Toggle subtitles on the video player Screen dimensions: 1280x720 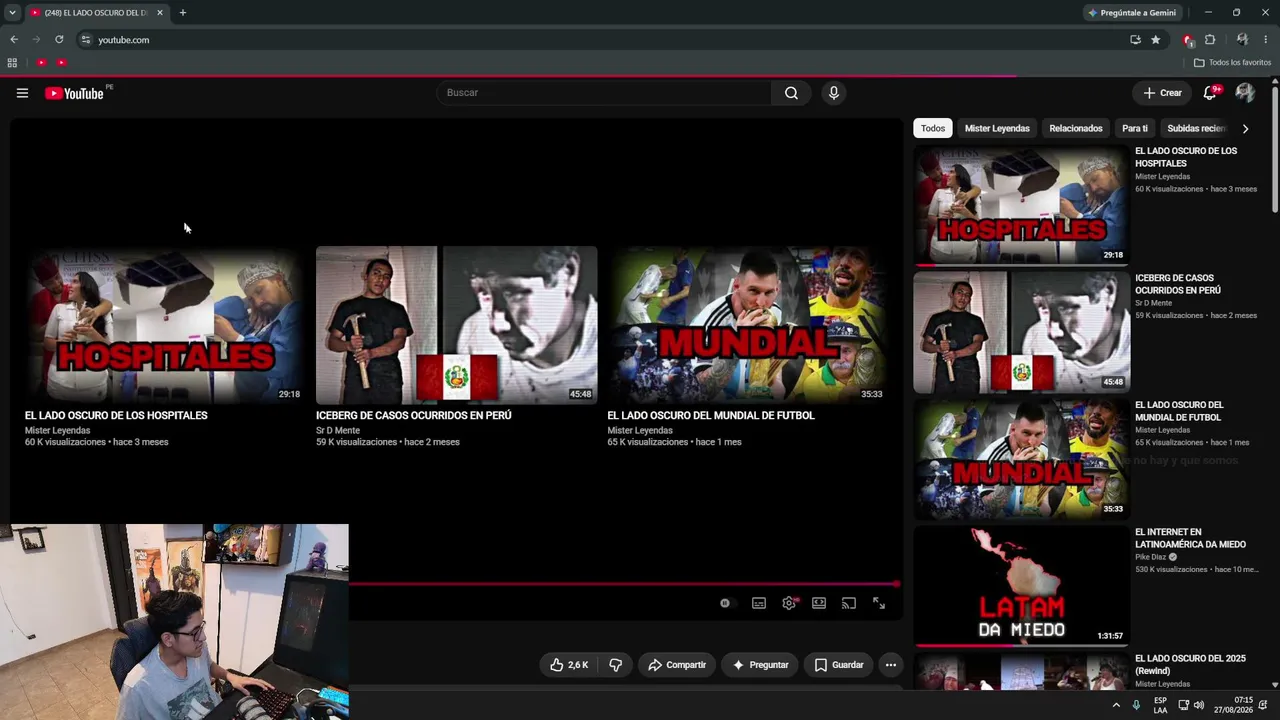(759, 603)
